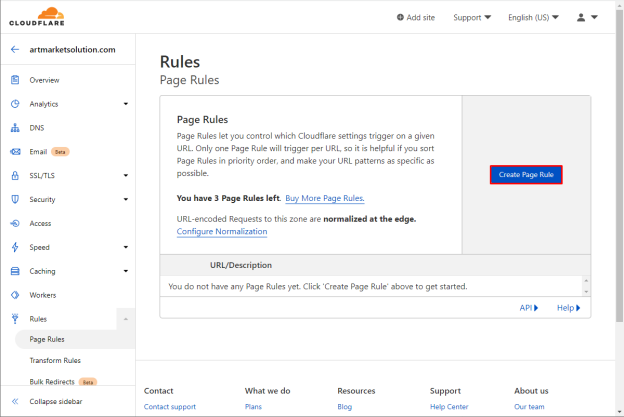Select Transform Rules in sidebar
The width and height of the screenshot is (624, 417).
55,360
